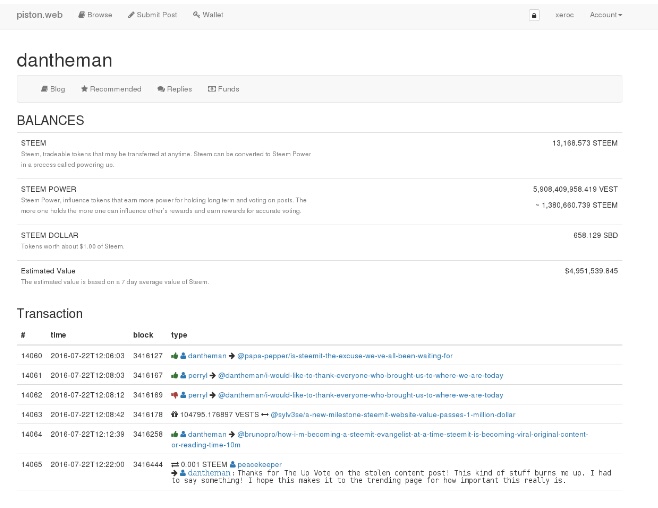Open the Wallet page

(208, 15)
